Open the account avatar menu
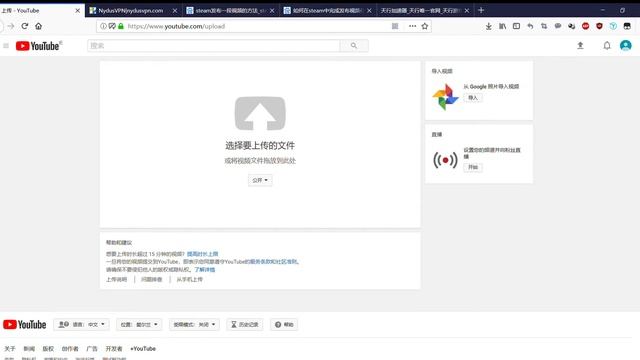This screenshot has height=360, width=640. point(626,46)
